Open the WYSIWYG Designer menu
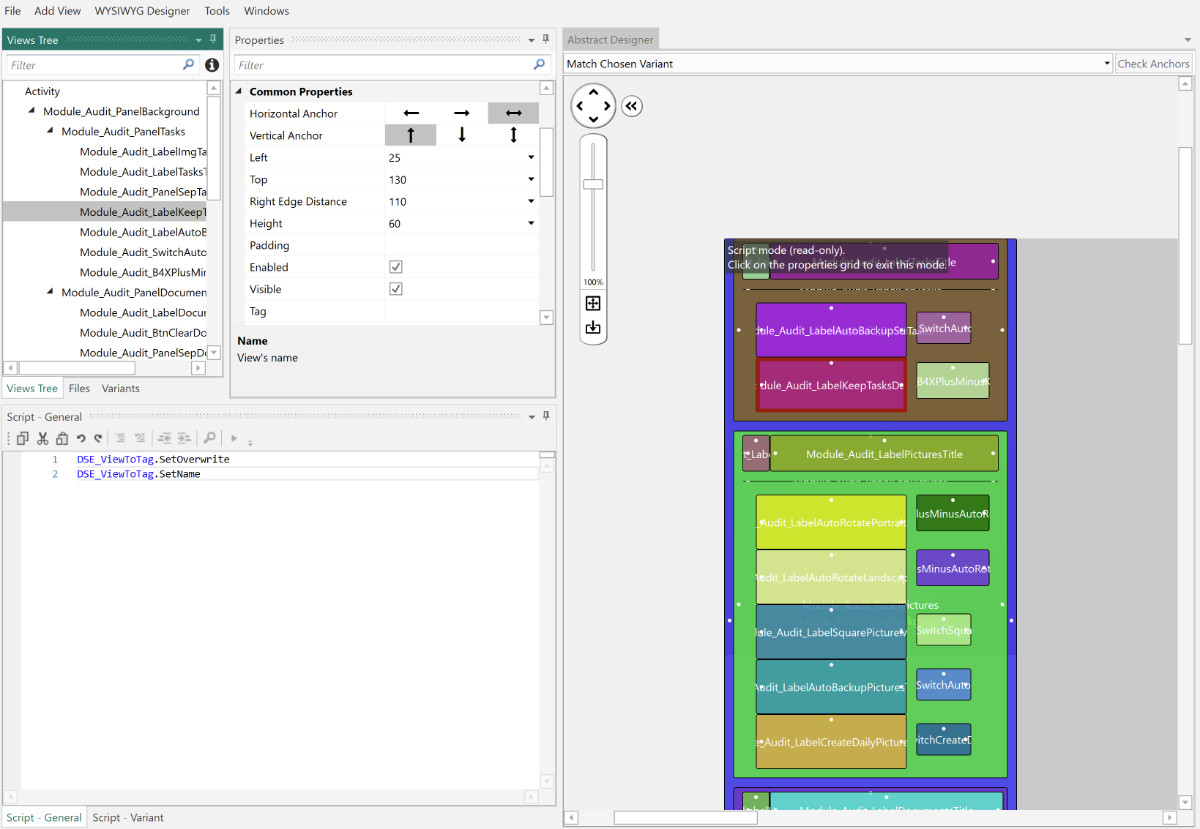 click(x=142, y=11)
